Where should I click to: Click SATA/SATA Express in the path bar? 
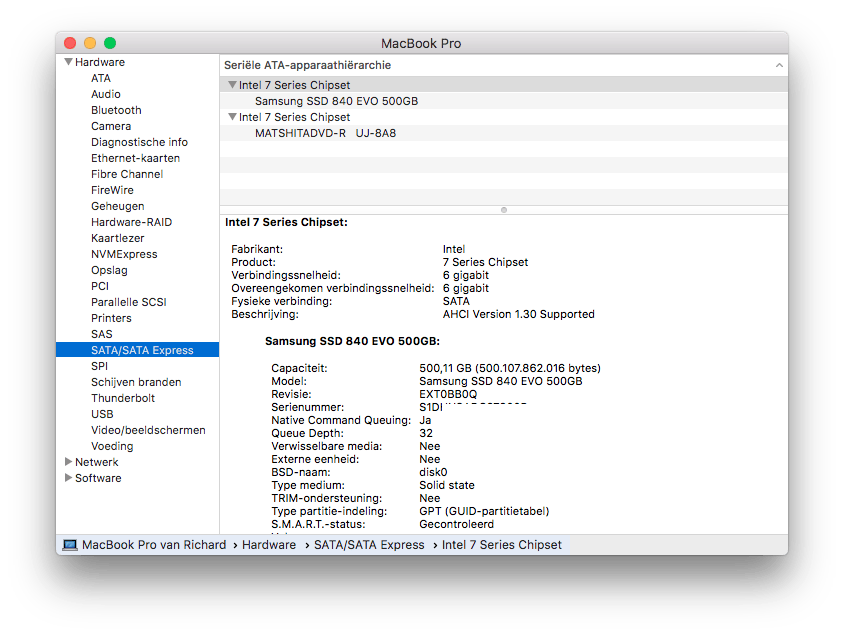(x=369, y=545)
